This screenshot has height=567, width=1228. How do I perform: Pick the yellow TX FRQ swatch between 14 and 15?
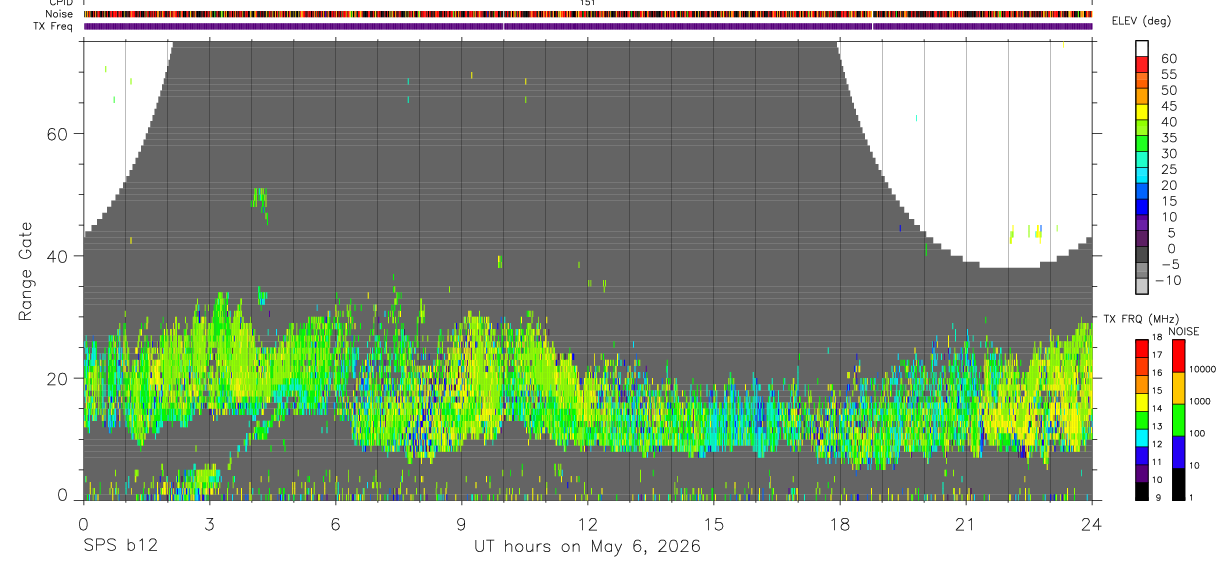point(1141,400)
